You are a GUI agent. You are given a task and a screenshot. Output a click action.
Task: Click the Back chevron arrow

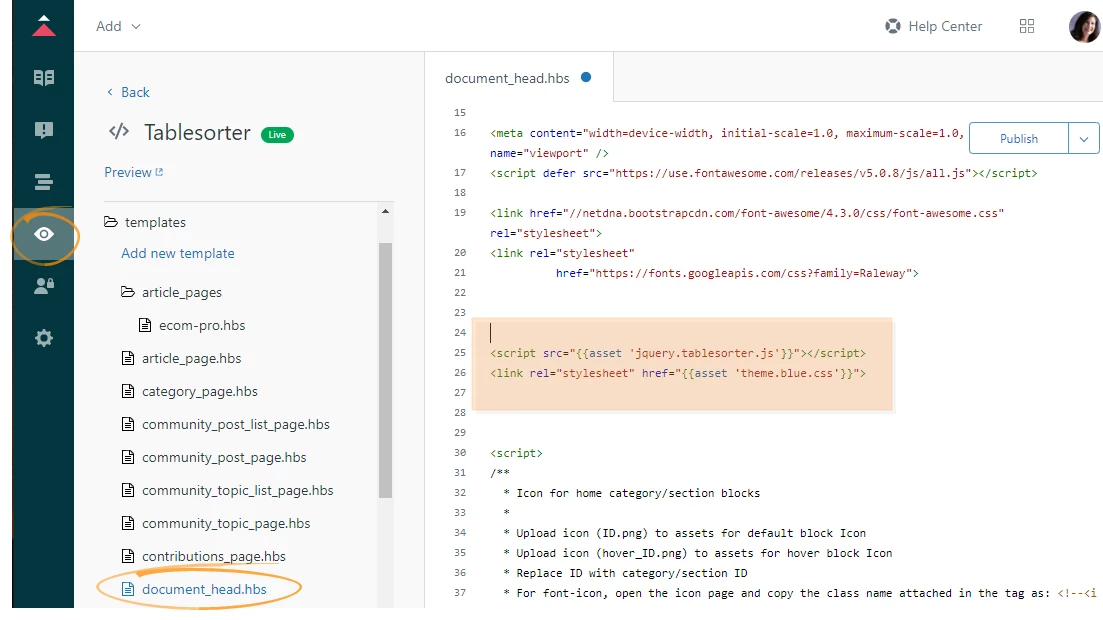pos(110,92)
